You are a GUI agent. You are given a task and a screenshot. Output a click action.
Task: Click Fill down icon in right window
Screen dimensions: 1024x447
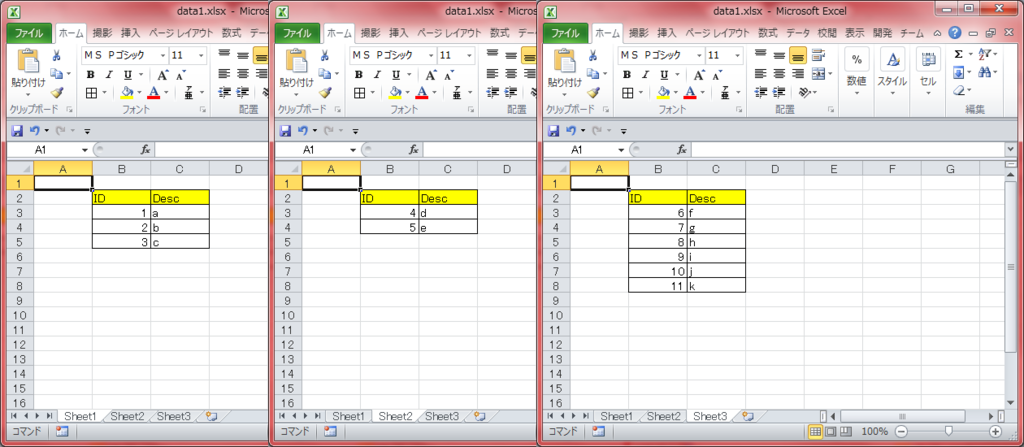959,72
